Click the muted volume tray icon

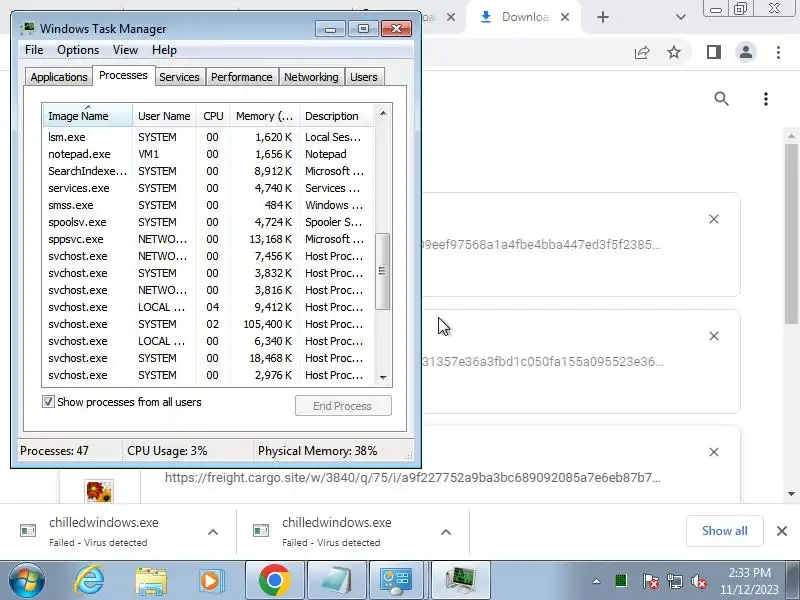[x=698, y=581]
